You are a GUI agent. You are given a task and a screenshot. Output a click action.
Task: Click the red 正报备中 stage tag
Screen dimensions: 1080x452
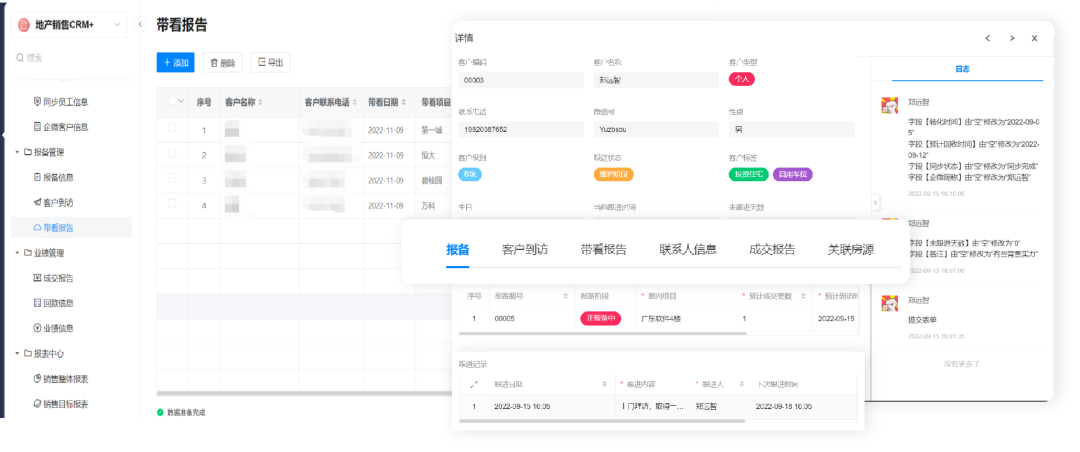pos(600,318)
